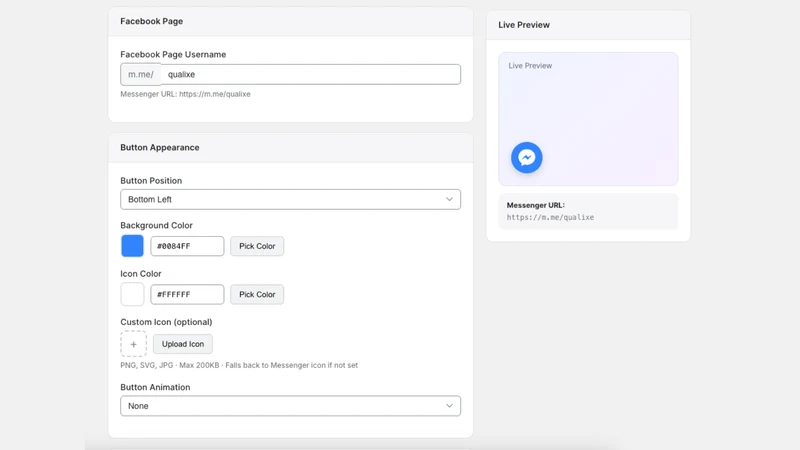Click Pick Color for Background Color
The image size is (800, 450).
click(x=257, y=246)
